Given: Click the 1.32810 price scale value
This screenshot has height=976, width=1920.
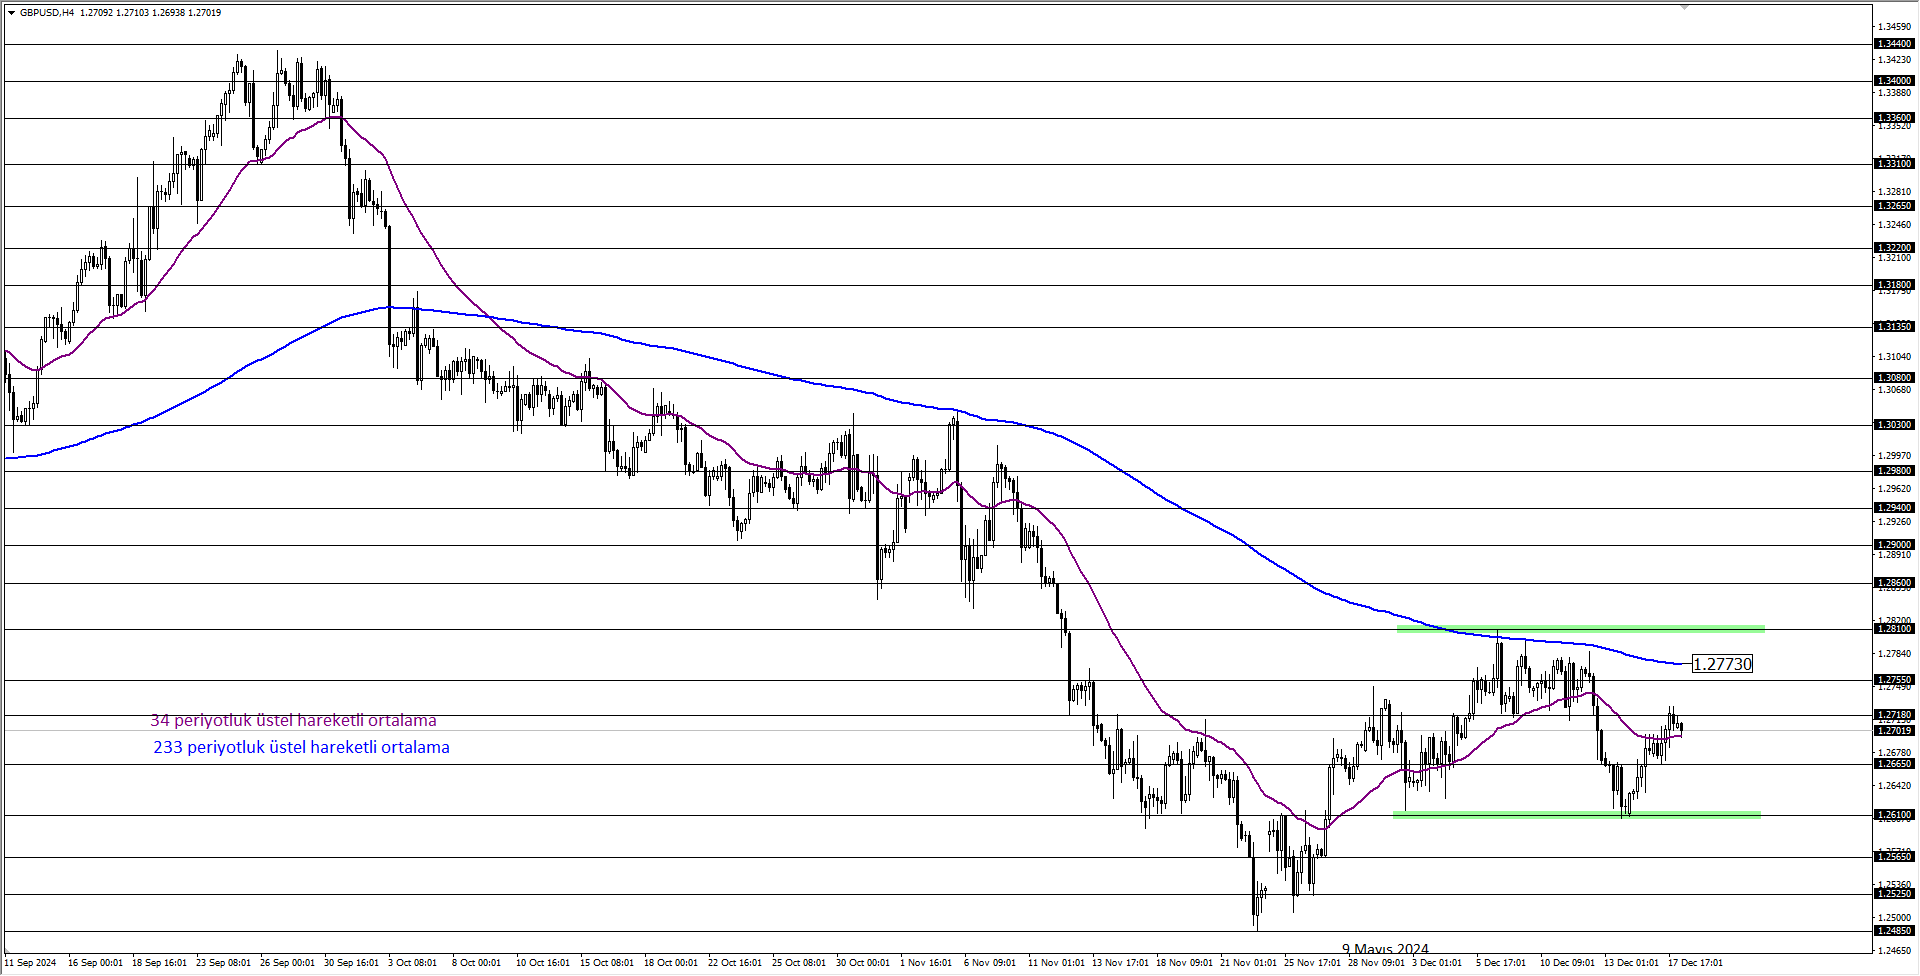Looking at the screenshot, I should tap(1894, 191).
